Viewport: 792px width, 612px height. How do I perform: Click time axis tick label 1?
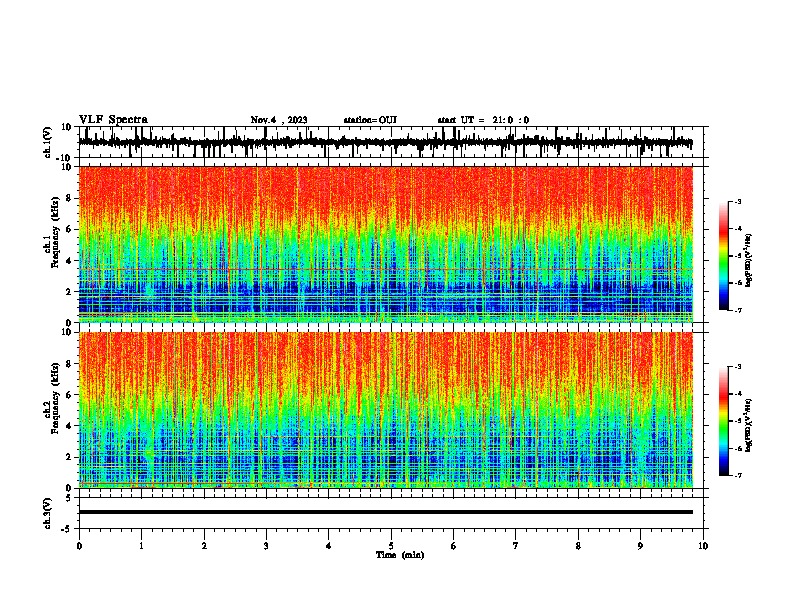click(141, 546)
